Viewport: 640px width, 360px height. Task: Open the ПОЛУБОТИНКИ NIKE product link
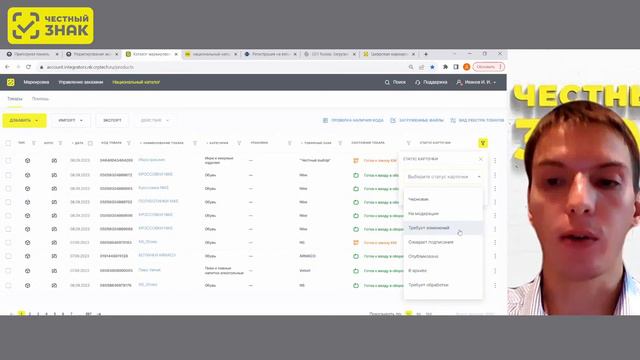coord(158,201)
